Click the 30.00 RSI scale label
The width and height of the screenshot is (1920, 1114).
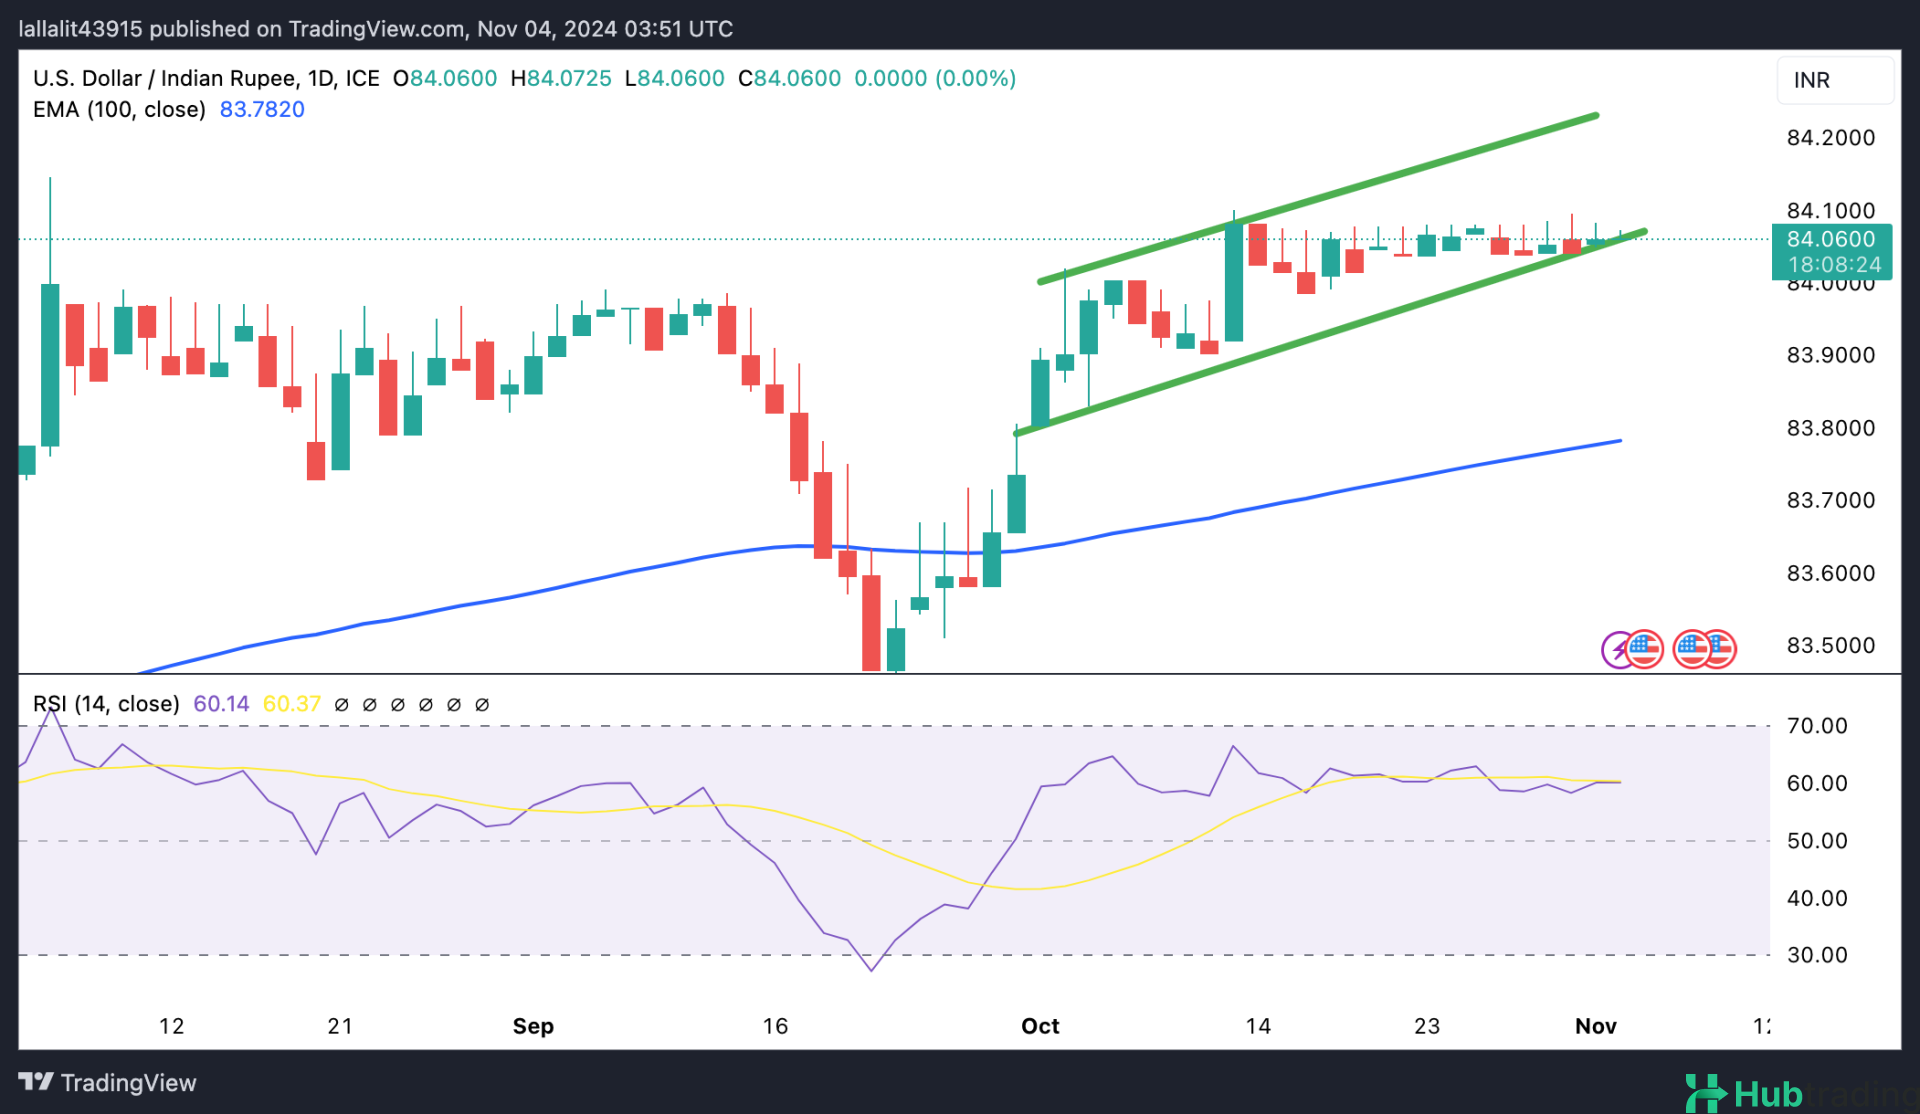[1816, 955]
